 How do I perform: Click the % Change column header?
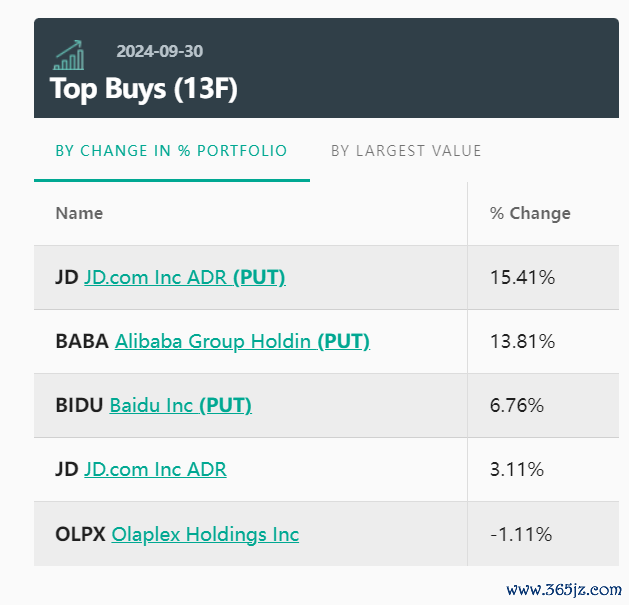coord(530,213)
